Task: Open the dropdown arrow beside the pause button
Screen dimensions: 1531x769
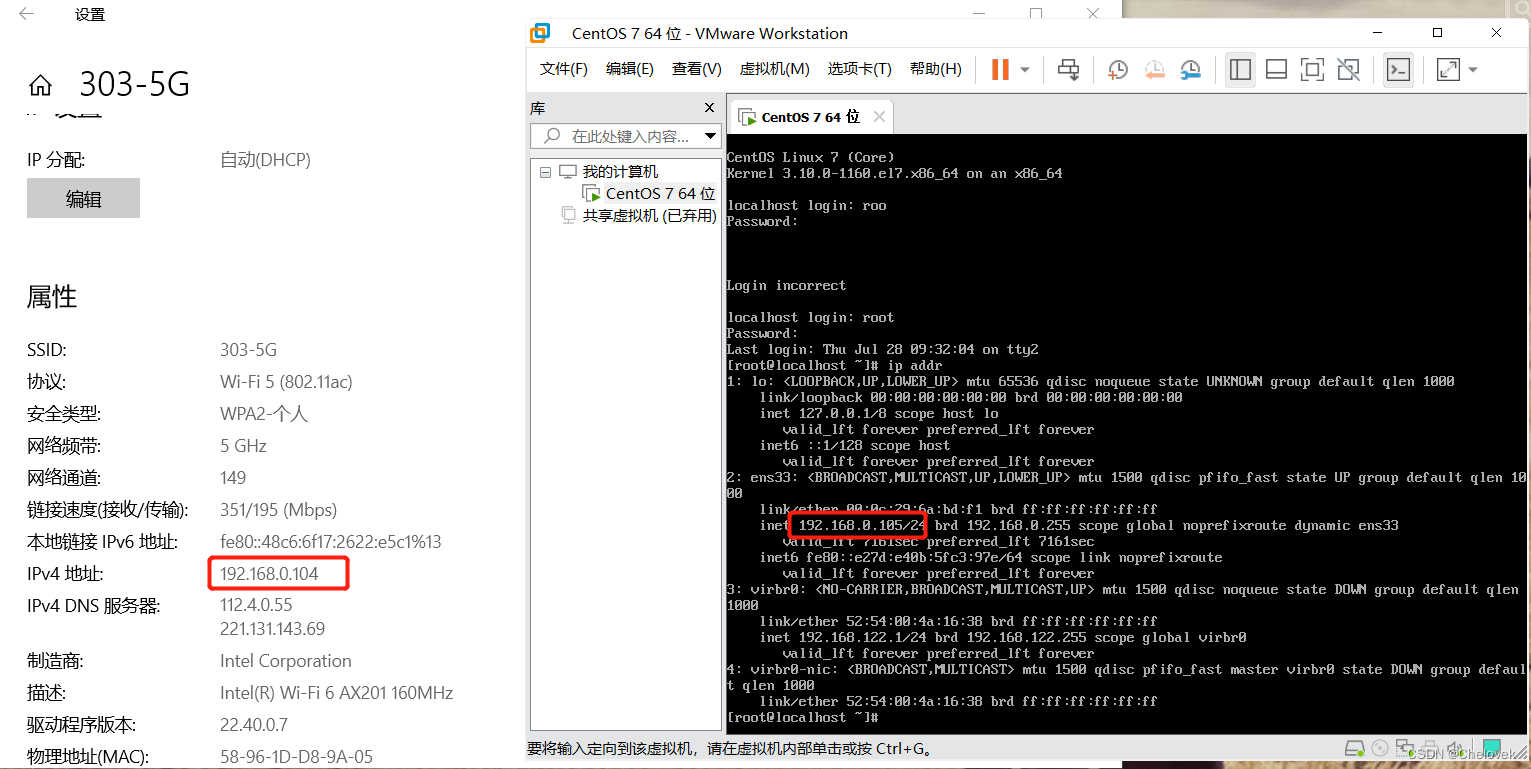Action: click(x=1025, y=70)
